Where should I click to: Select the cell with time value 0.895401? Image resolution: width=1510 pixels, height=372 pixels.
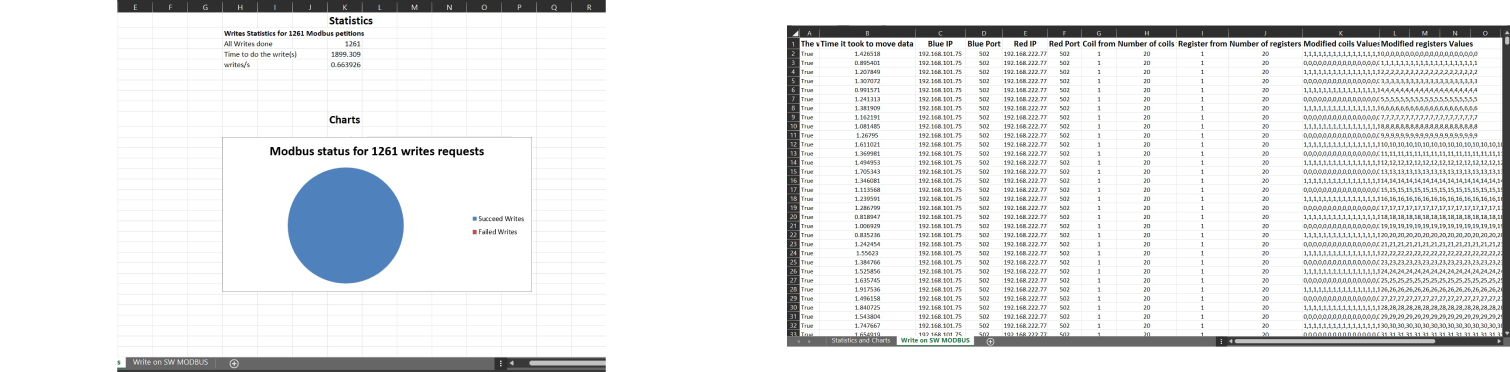[866, 63]
